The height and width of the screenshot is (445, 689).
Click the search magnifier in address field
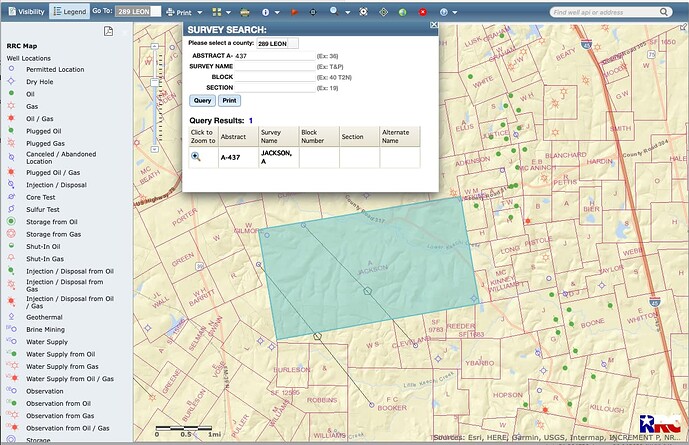pyautogui.click(x=664, y=12)
